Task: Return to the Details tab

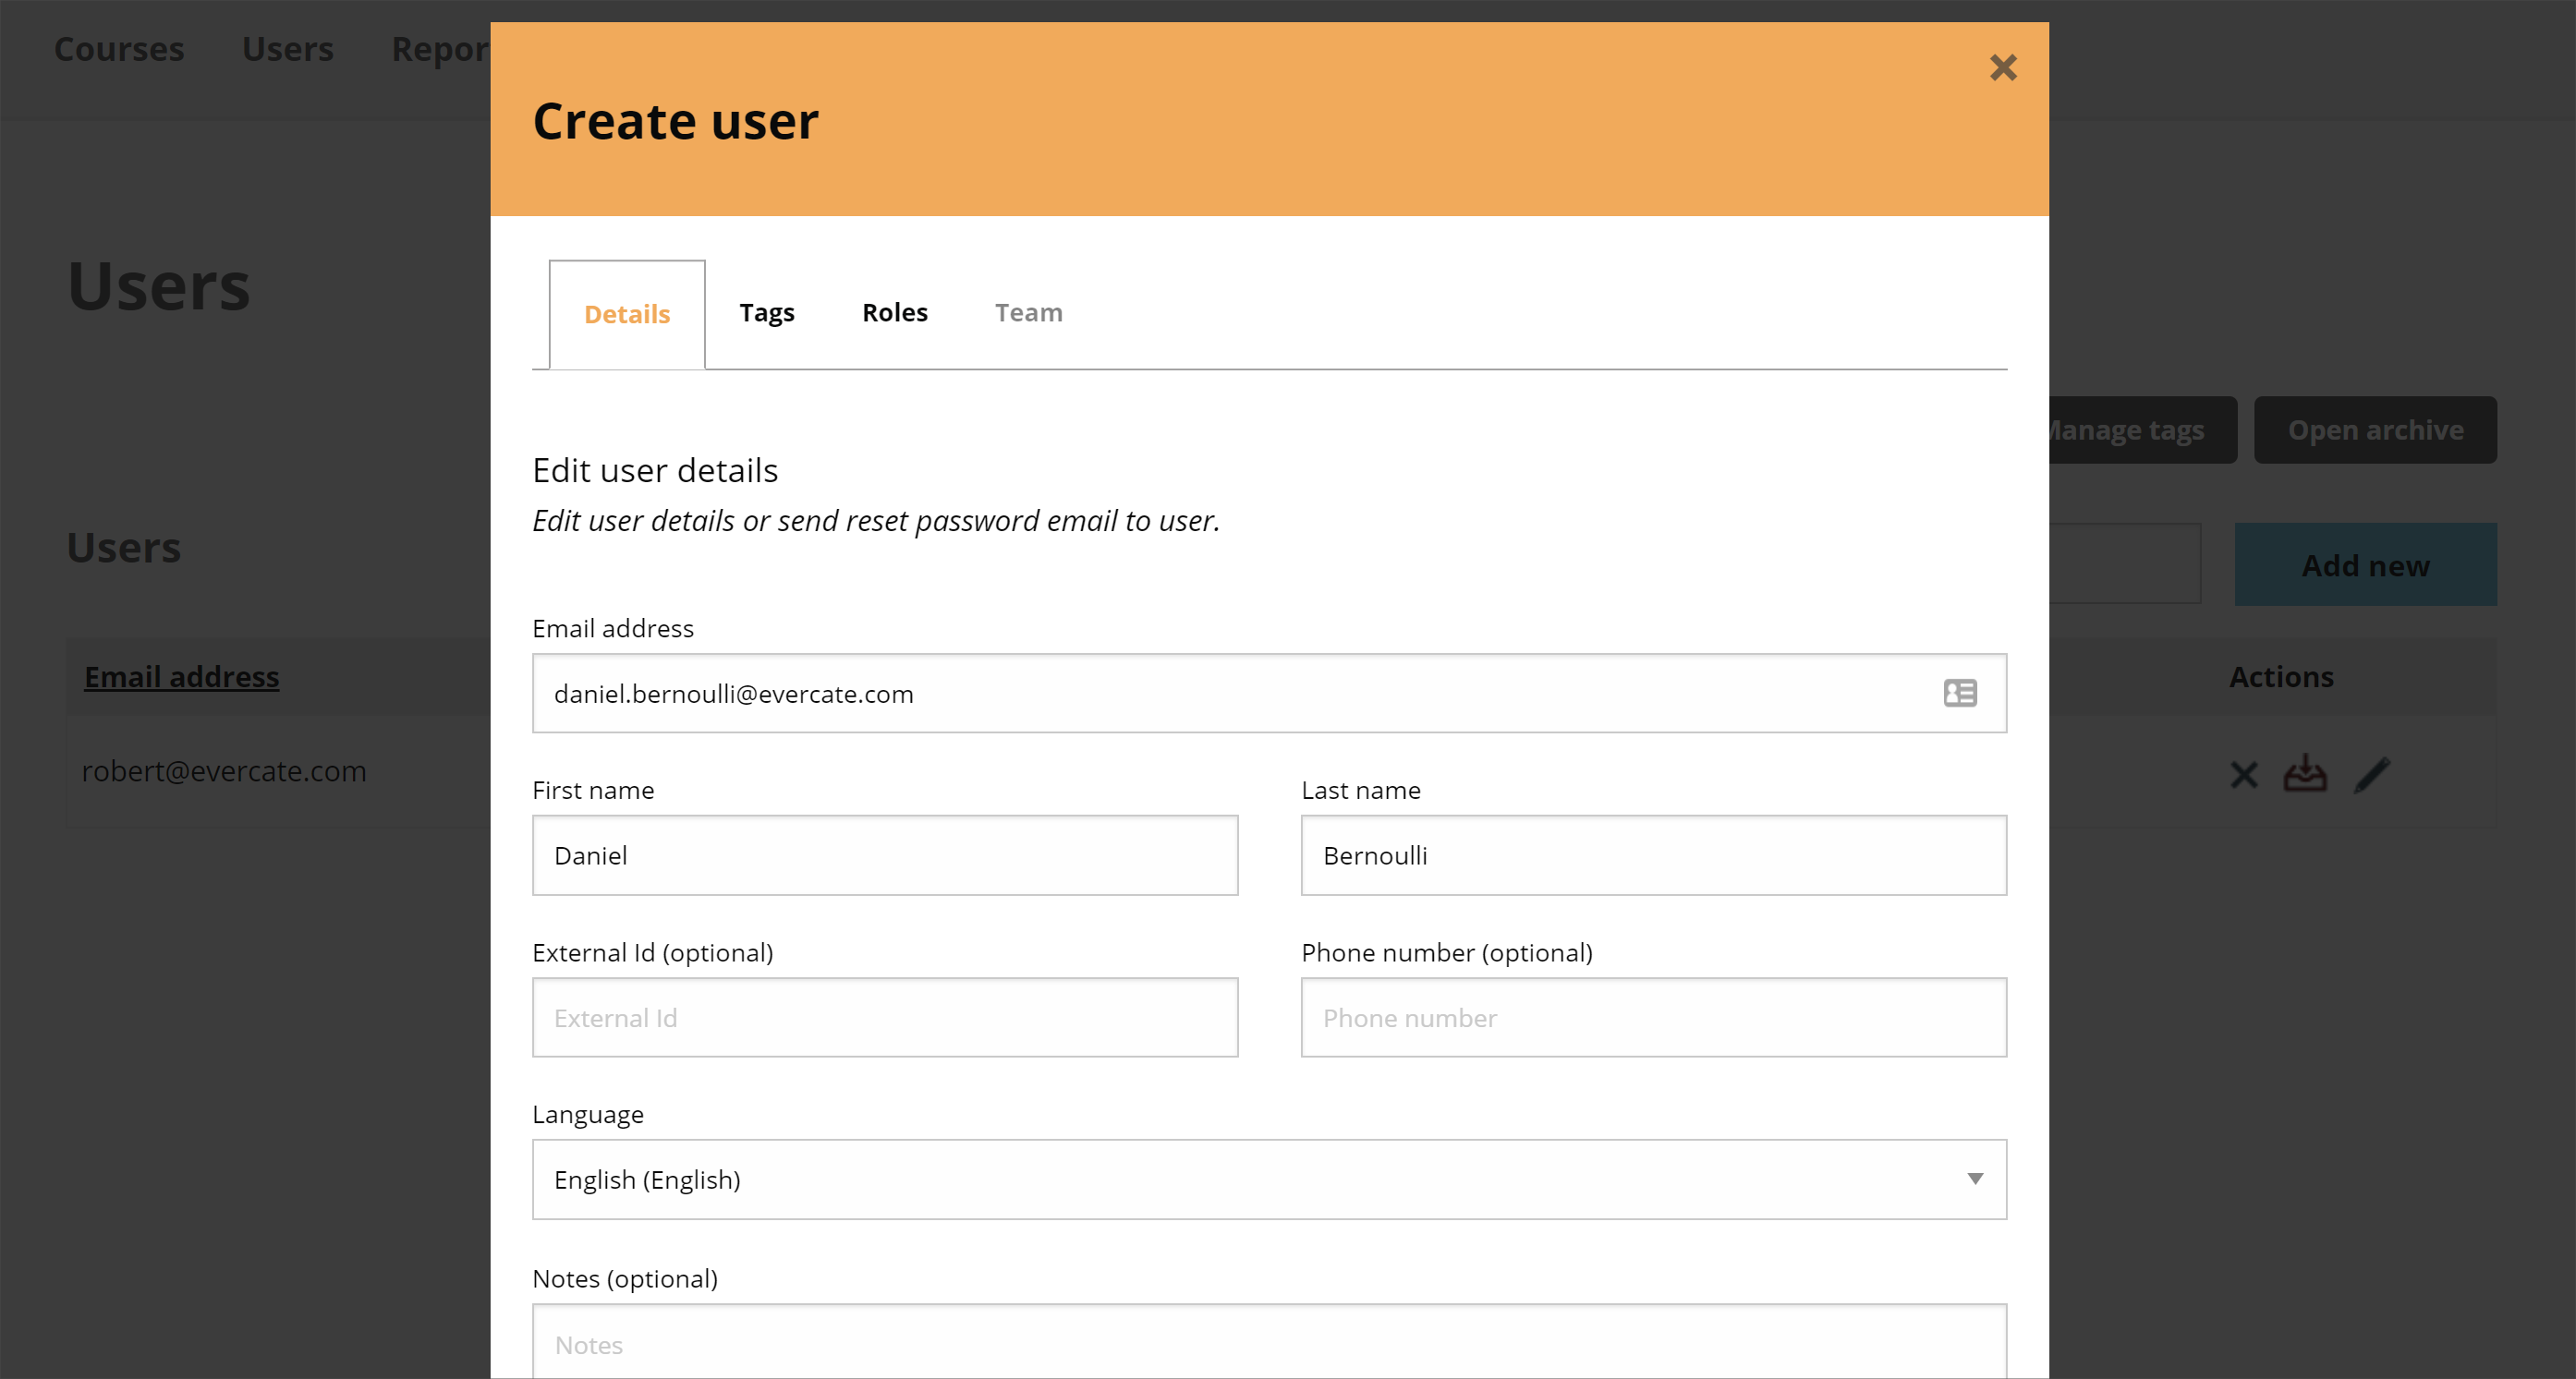Action: (x=627, y=313)
